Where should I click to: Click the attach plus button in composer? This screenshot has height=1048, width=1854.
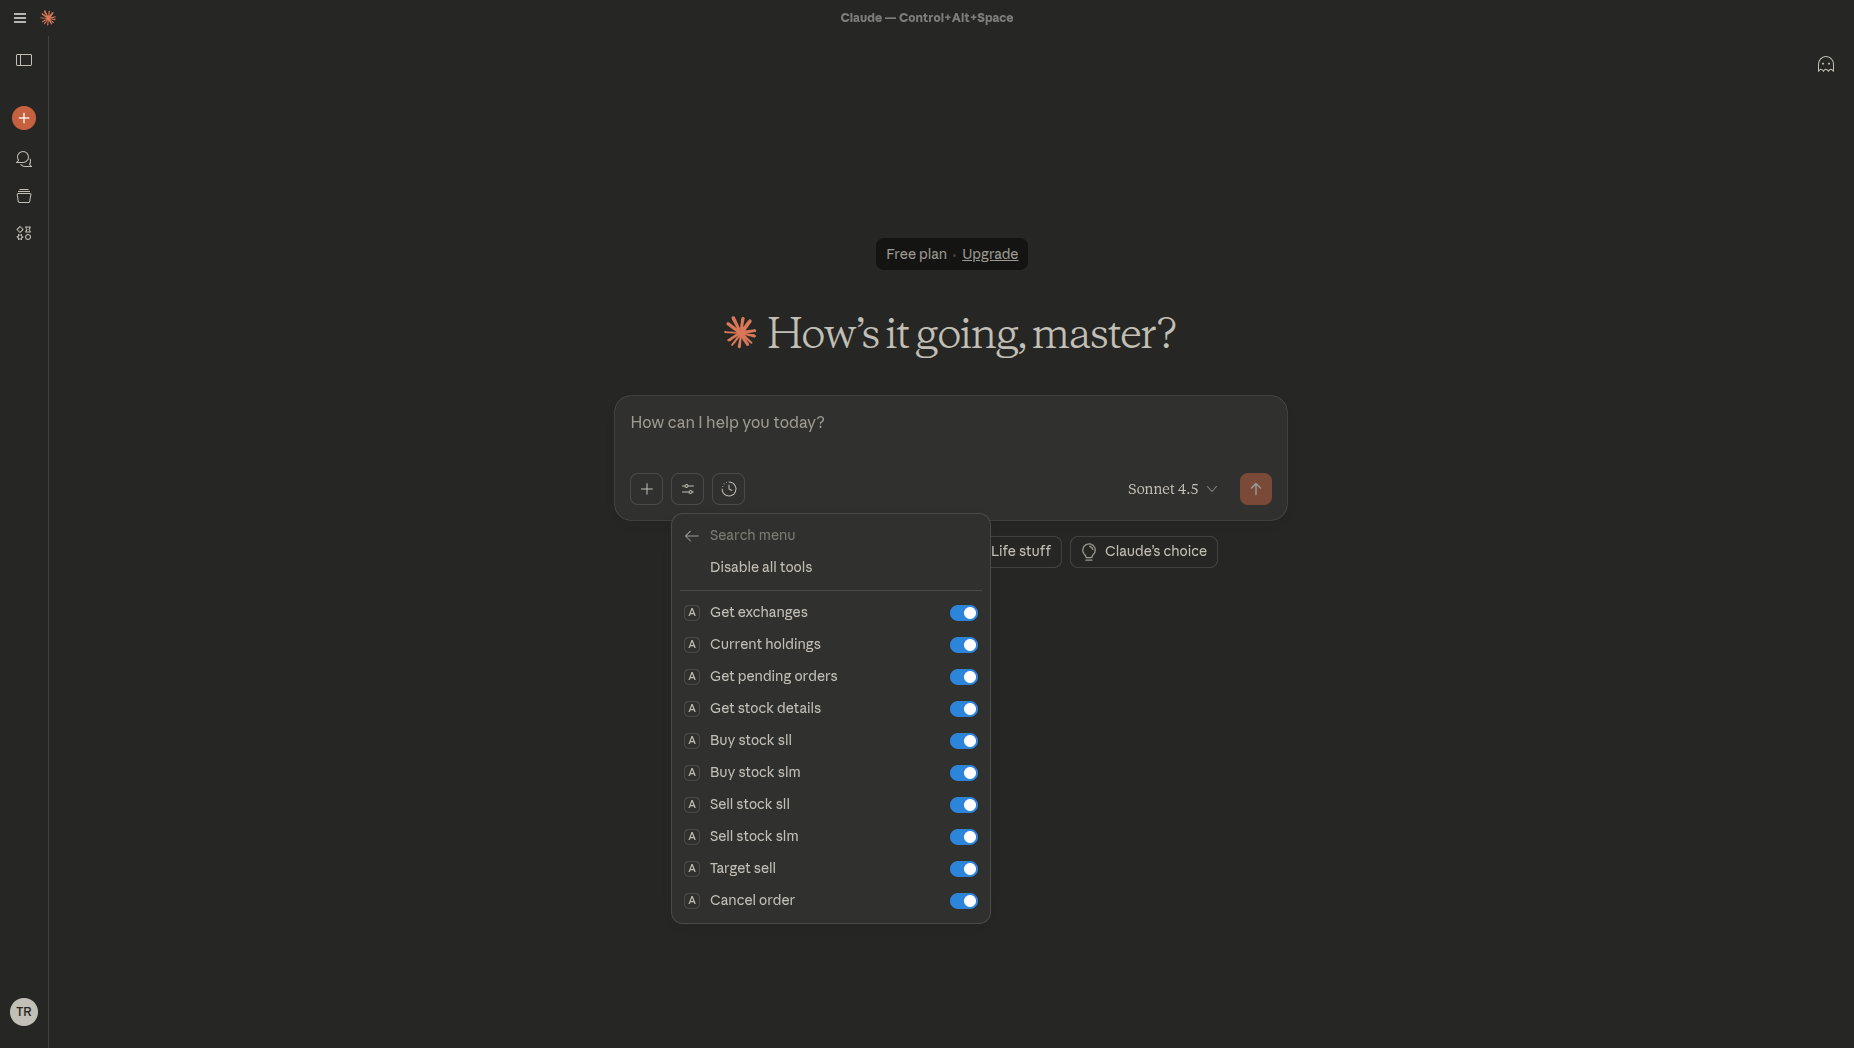click(x=646, y=489)
